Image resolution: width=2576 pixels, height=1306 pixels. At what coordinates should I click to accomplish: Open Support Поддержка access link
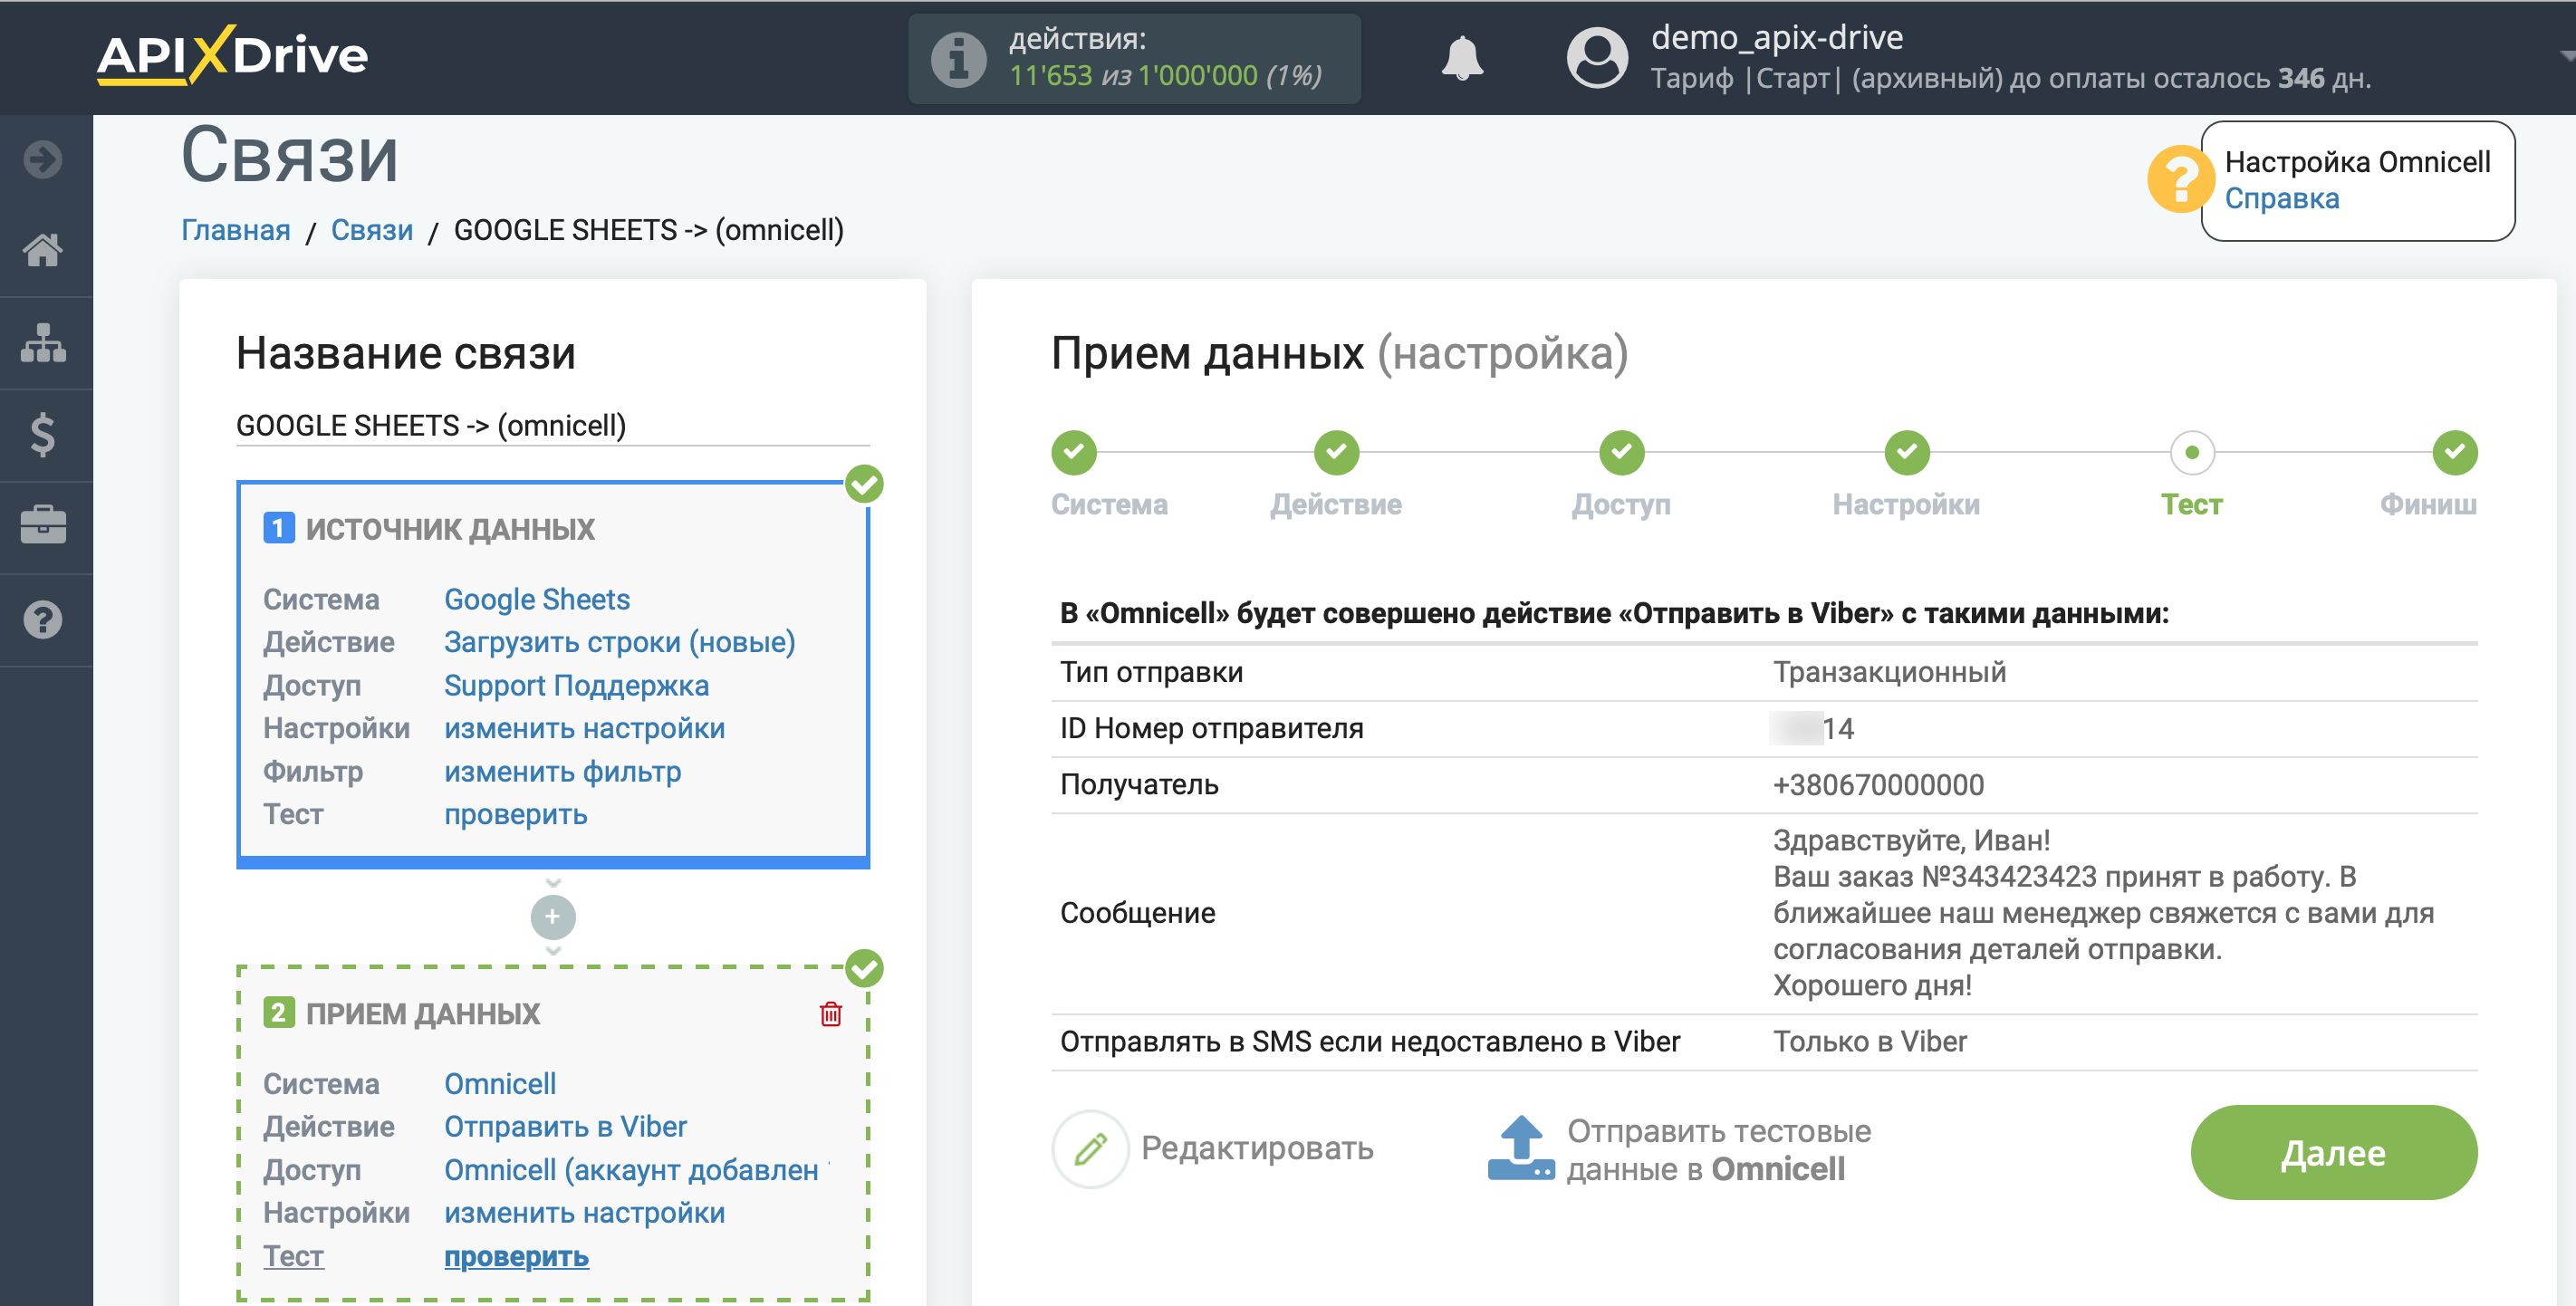(576, 686)
